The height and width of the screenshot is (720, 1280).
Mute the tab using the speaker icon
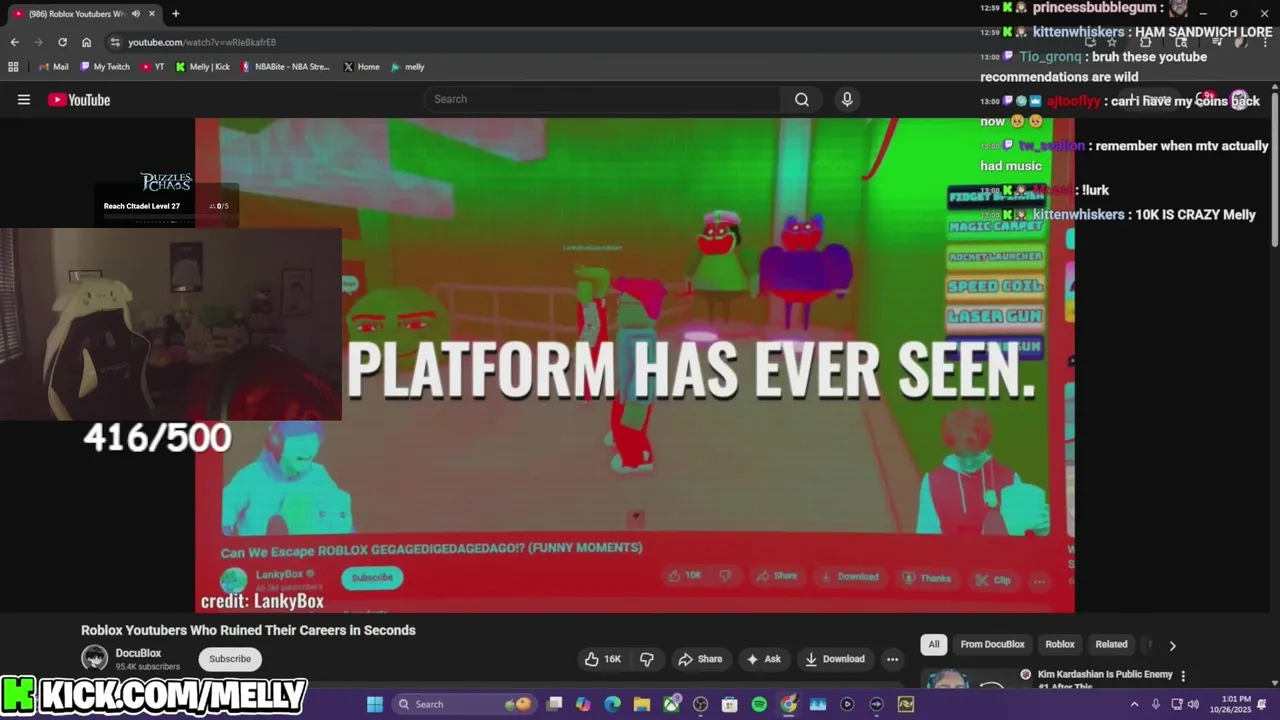[x=135, y=14]
